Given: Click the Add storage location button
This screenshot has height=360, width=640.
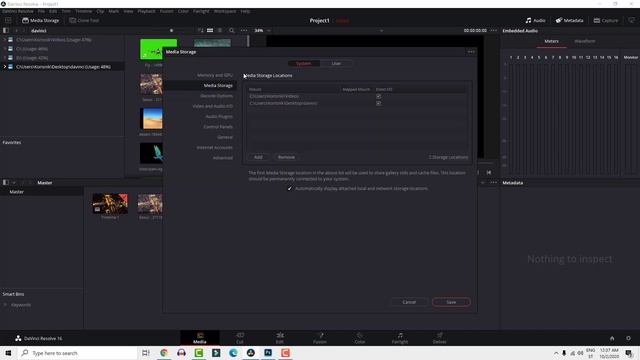Looking at the screenshot, I should point(258,157).
